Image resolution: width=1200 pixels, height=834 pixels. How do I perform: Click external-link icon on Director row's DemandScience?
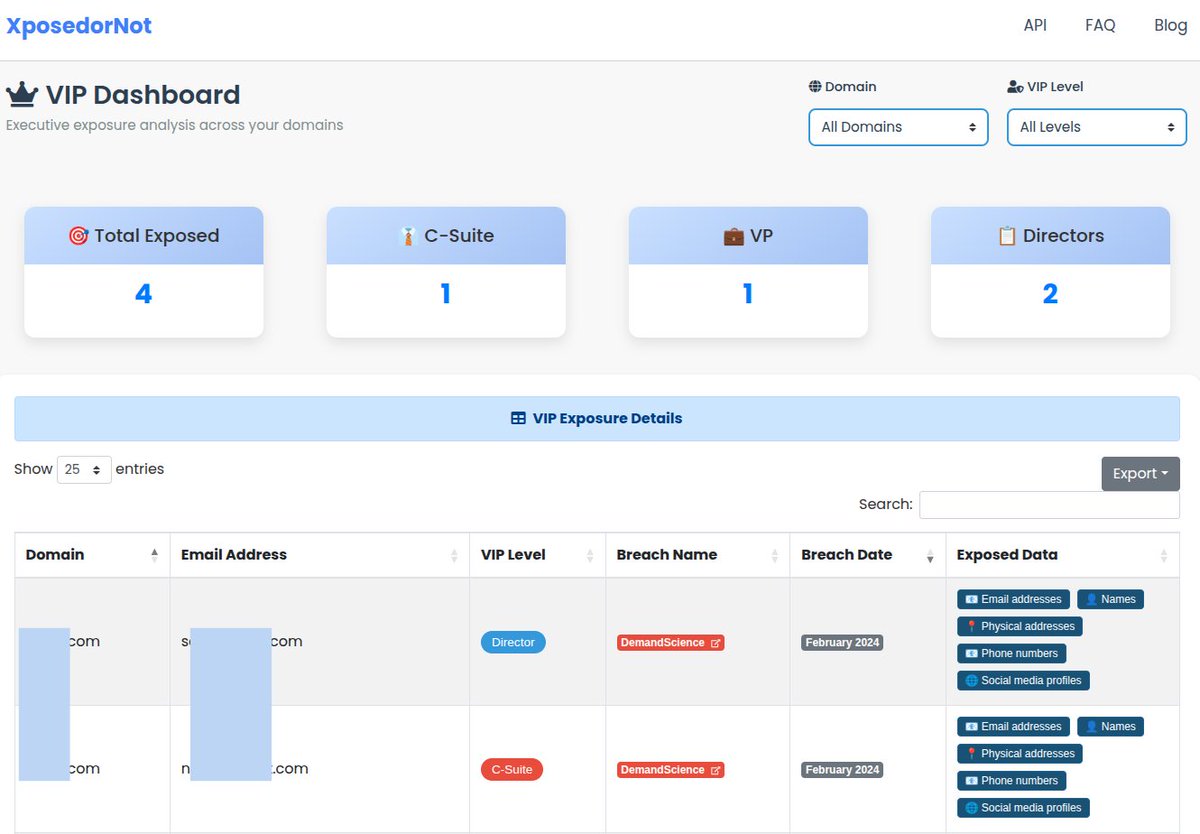tap(715, 643)
